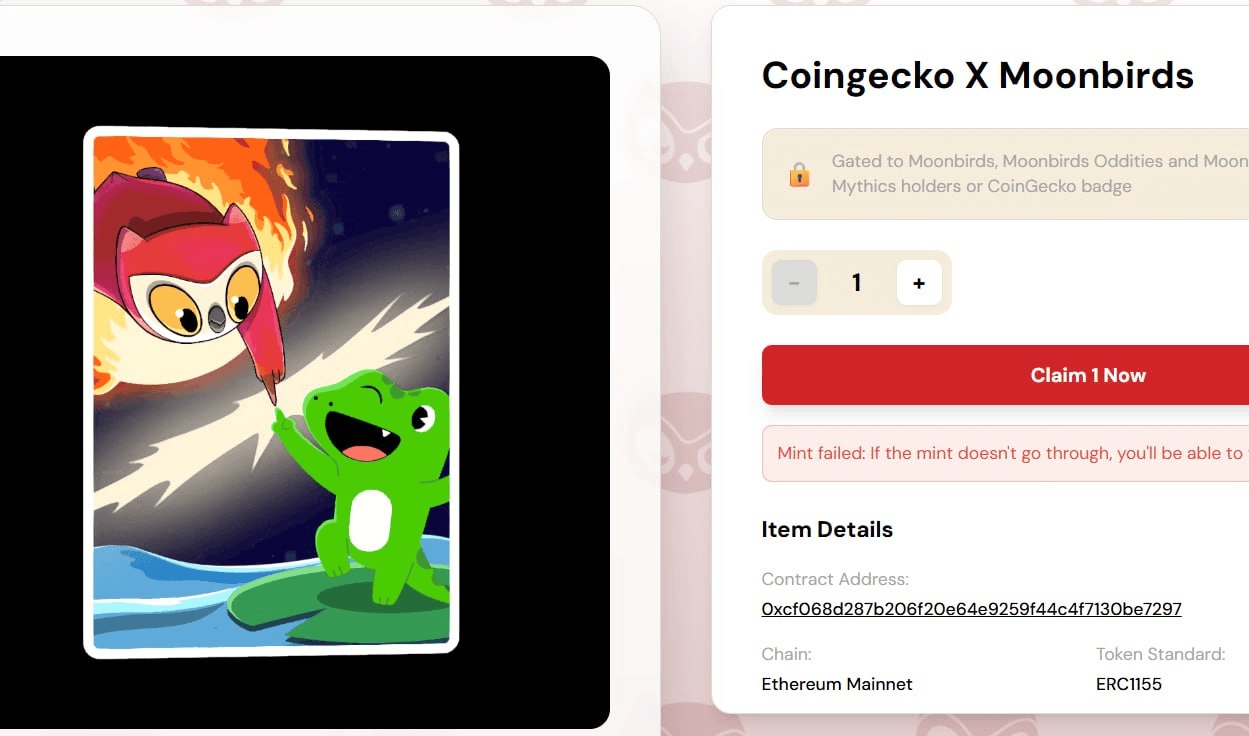Click the Contract Address label
The height and width of the screenshot is (736, 1249).
coord(835,579)
